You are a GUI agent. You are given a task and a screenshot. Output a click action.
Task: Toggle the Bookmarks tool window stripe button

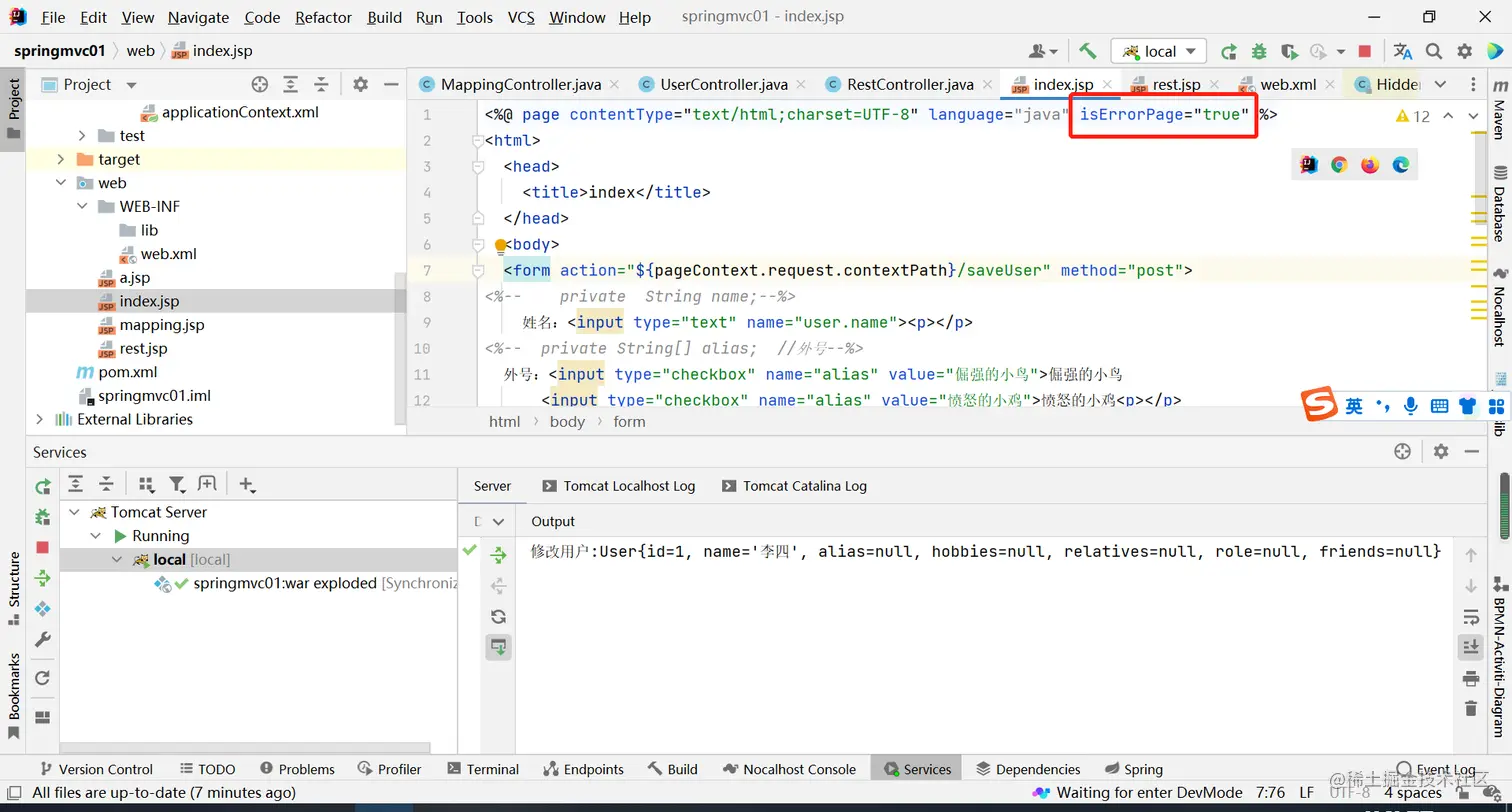click(13, 696)
